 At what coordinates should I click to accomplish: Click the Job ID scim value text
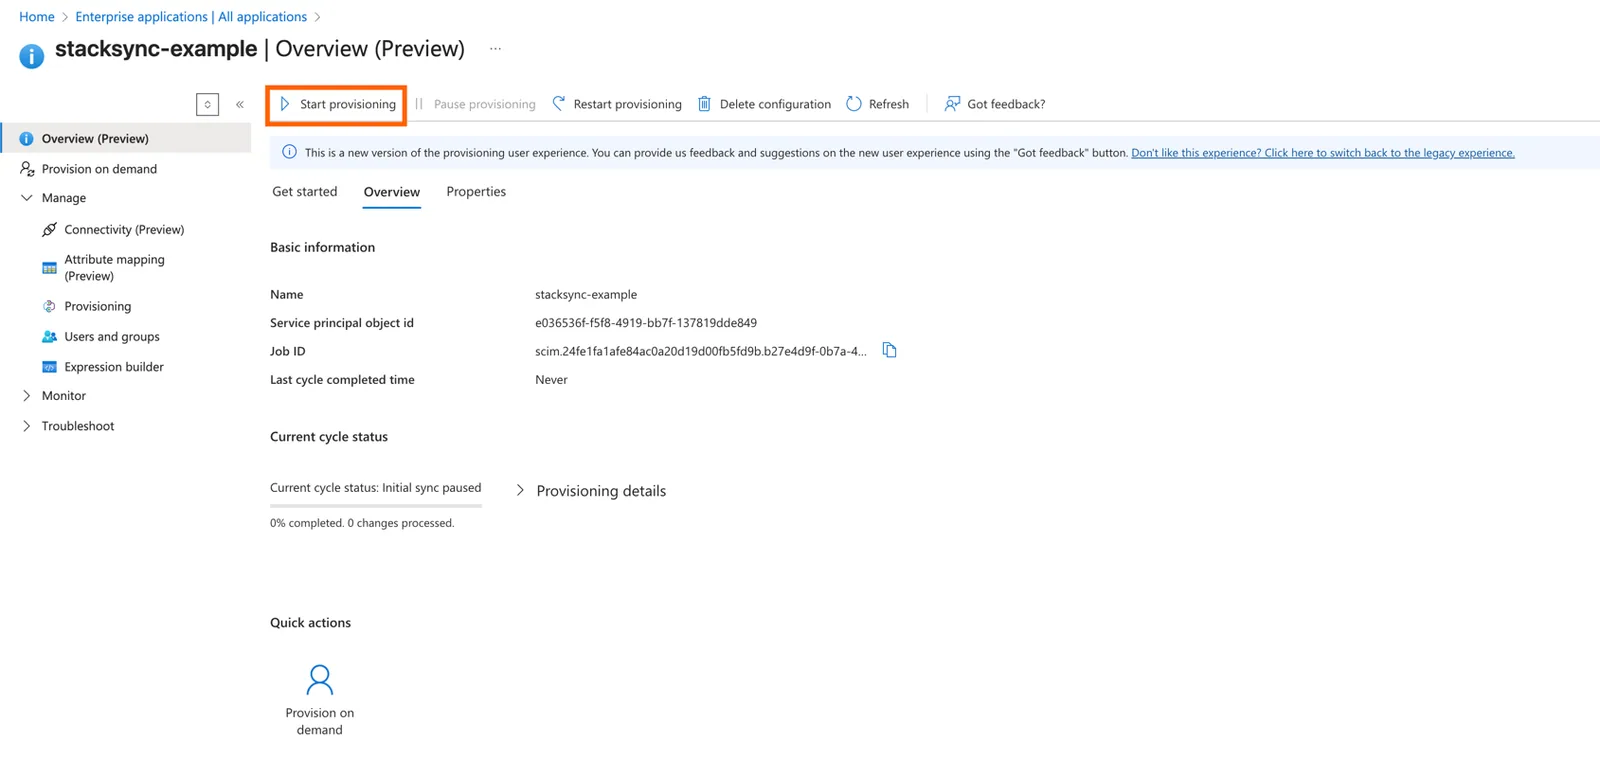coord(701,351)
